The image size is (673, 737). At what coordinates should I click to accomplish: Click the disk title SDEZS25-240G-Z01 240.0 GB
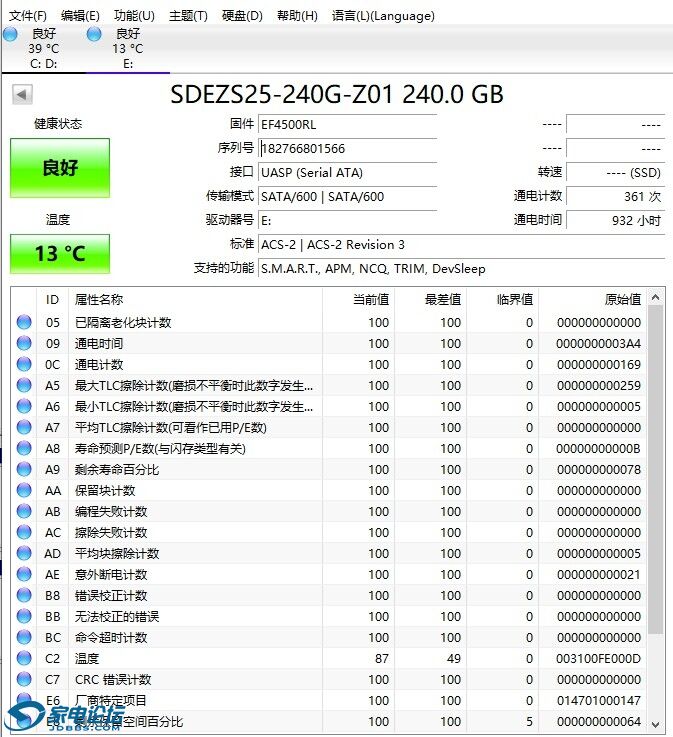pyautogui.click(x=336, y=94)
